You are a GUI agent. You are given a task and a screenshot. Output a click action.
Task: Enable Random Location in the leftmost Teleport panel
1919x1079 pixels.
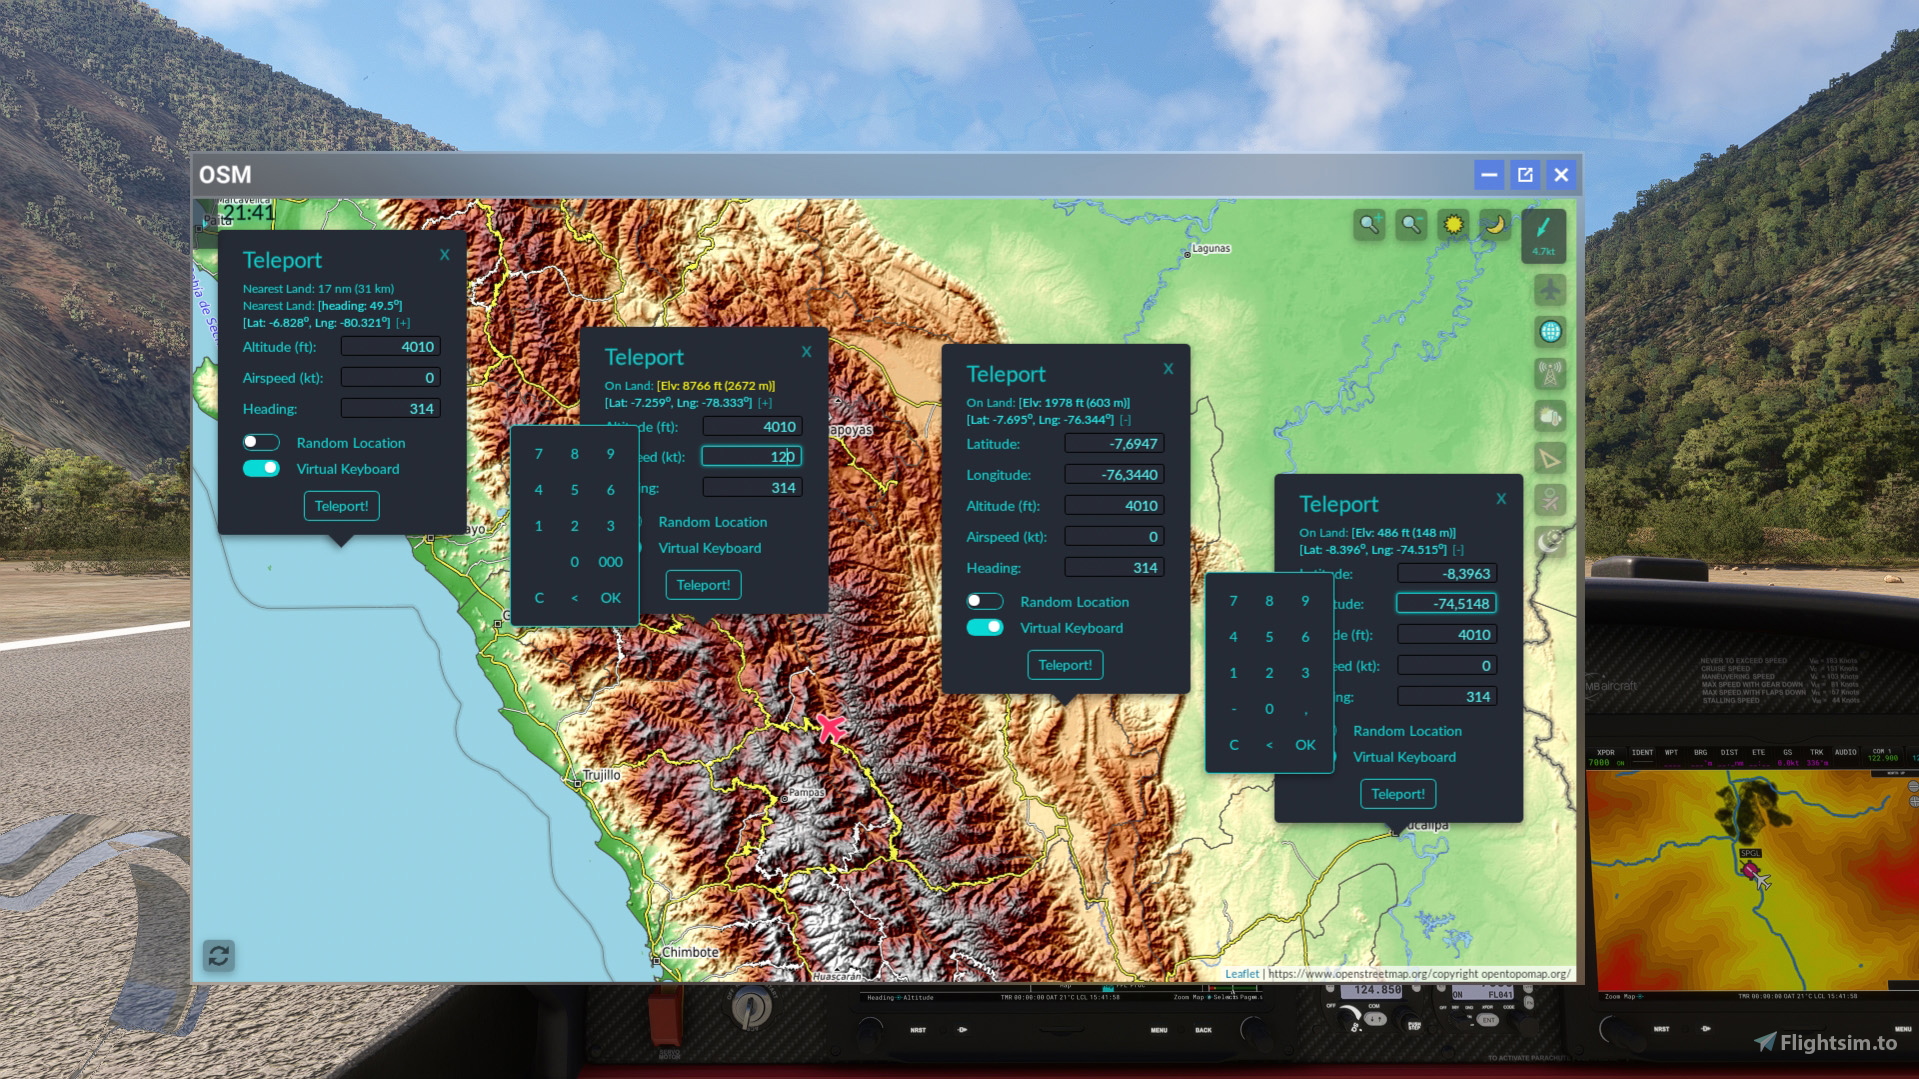tap(261, 442)
